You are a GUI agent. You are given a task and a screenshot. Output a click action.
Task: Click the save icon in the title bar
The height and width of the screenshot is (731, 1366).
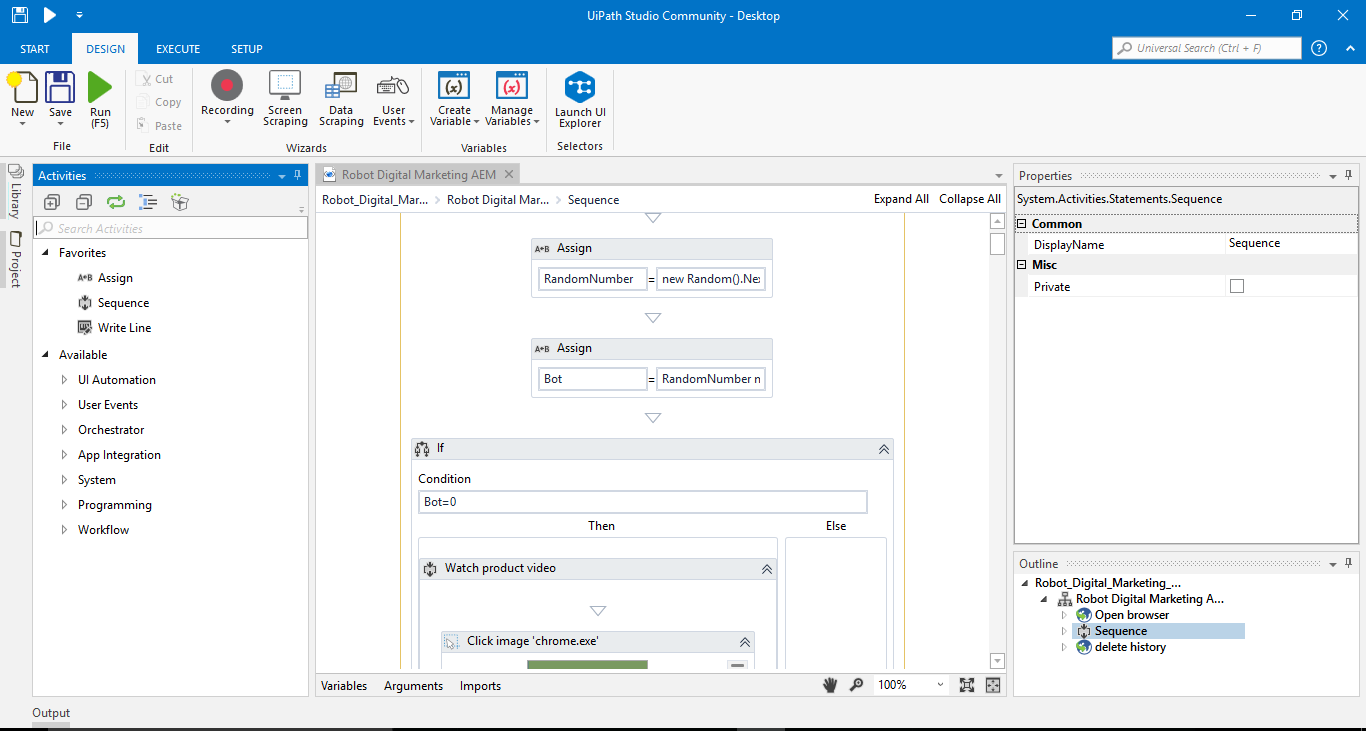coord(20,15)
